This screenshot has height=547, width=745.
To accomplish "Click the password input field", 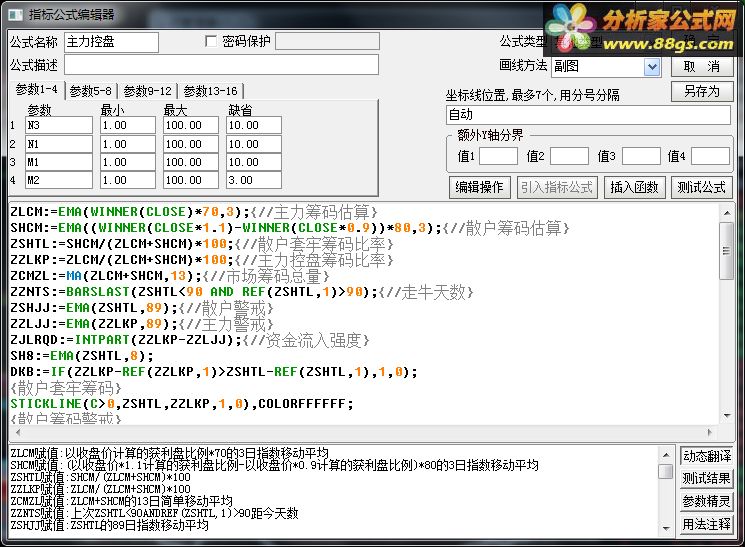I will point(327,41).
